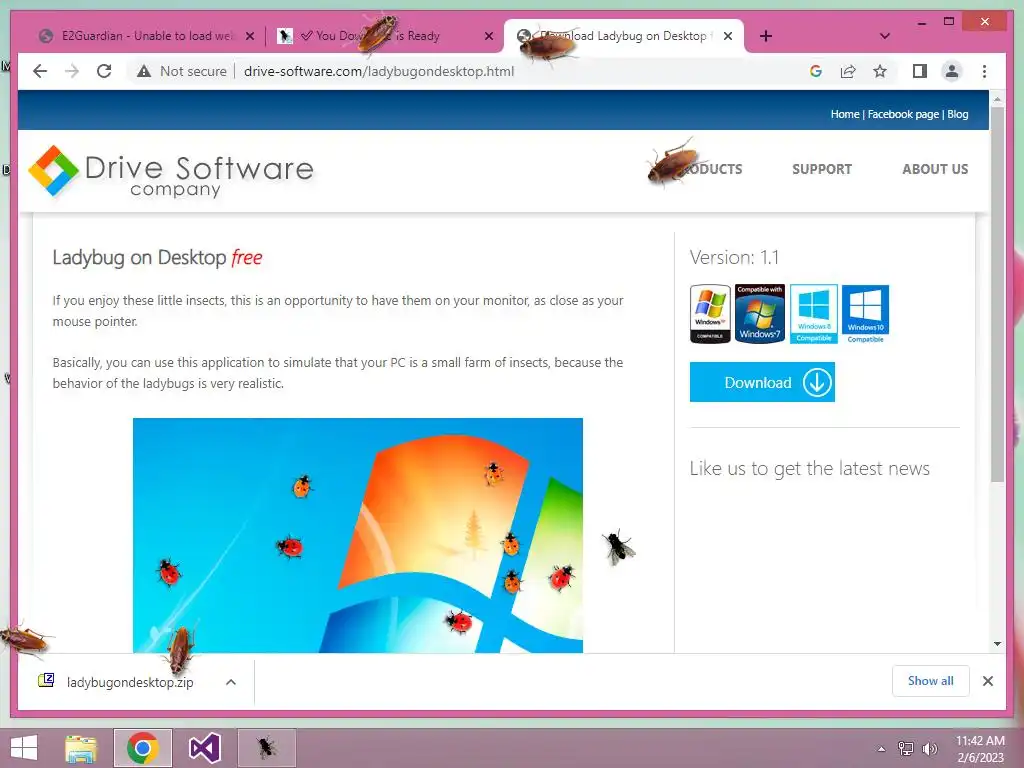Click the address bar URL drive-software.com
The width and height of the screenshot is (1024, 768).
pyautogui.click(x=379, y=71)
